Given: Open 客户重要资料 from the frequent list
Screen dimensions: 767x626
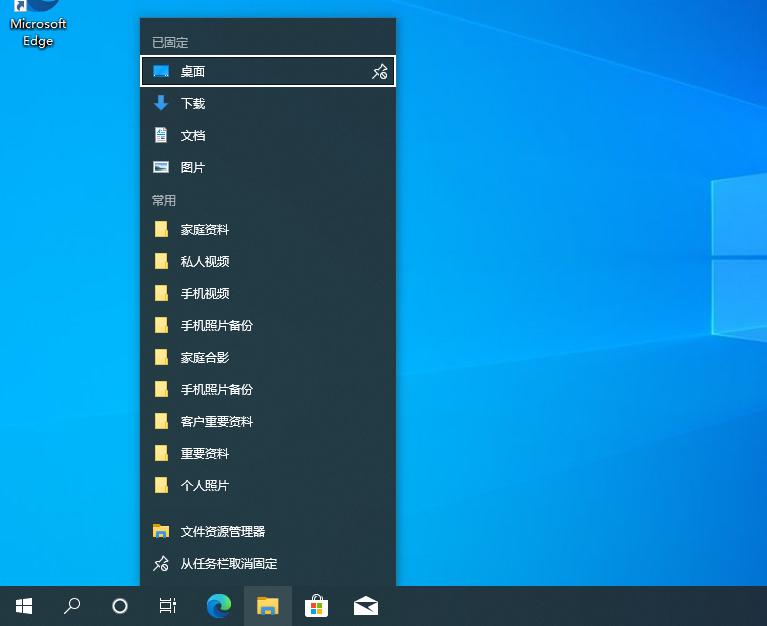Looking at the screenshot, I should coord(217,421).
